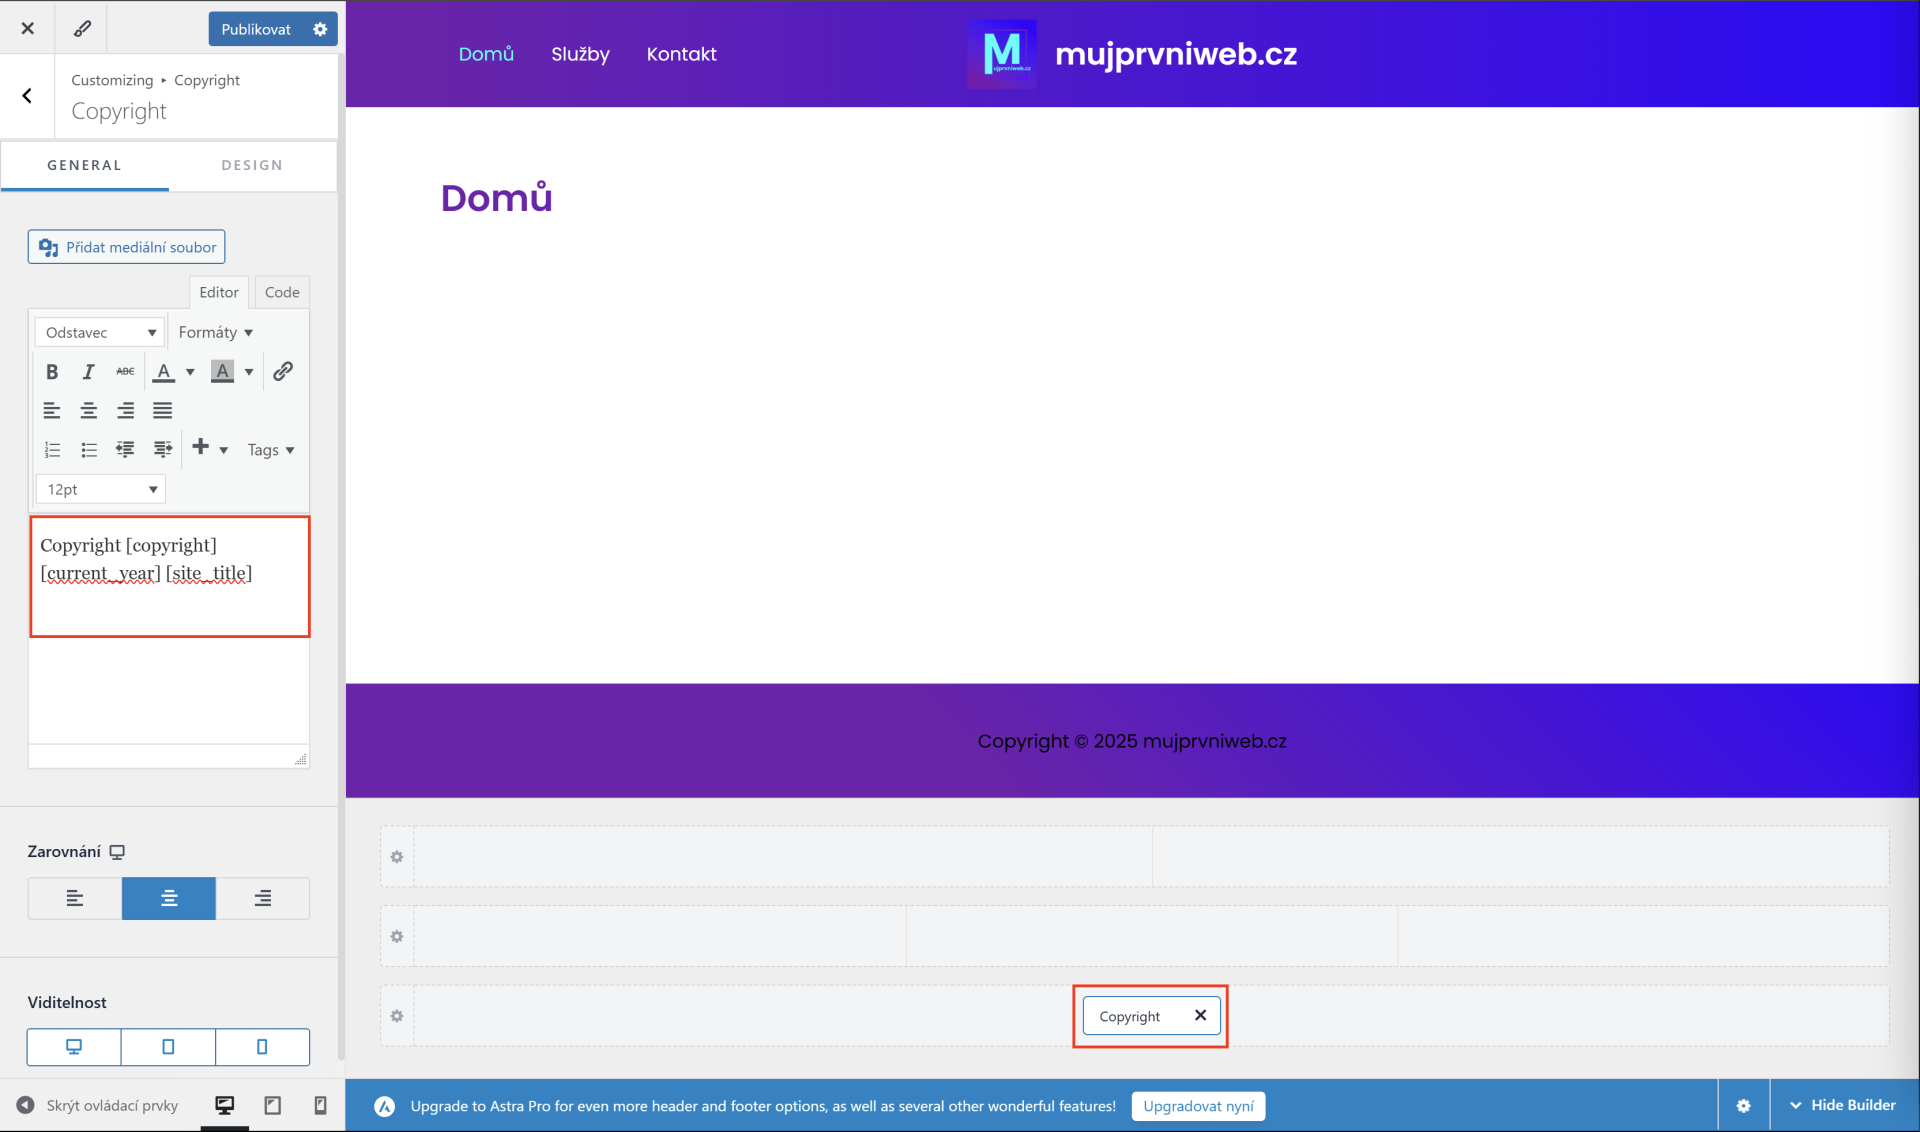Insert a link with the link icon
Screen dimensions: 1920x1132
click(x=283, y=371)
